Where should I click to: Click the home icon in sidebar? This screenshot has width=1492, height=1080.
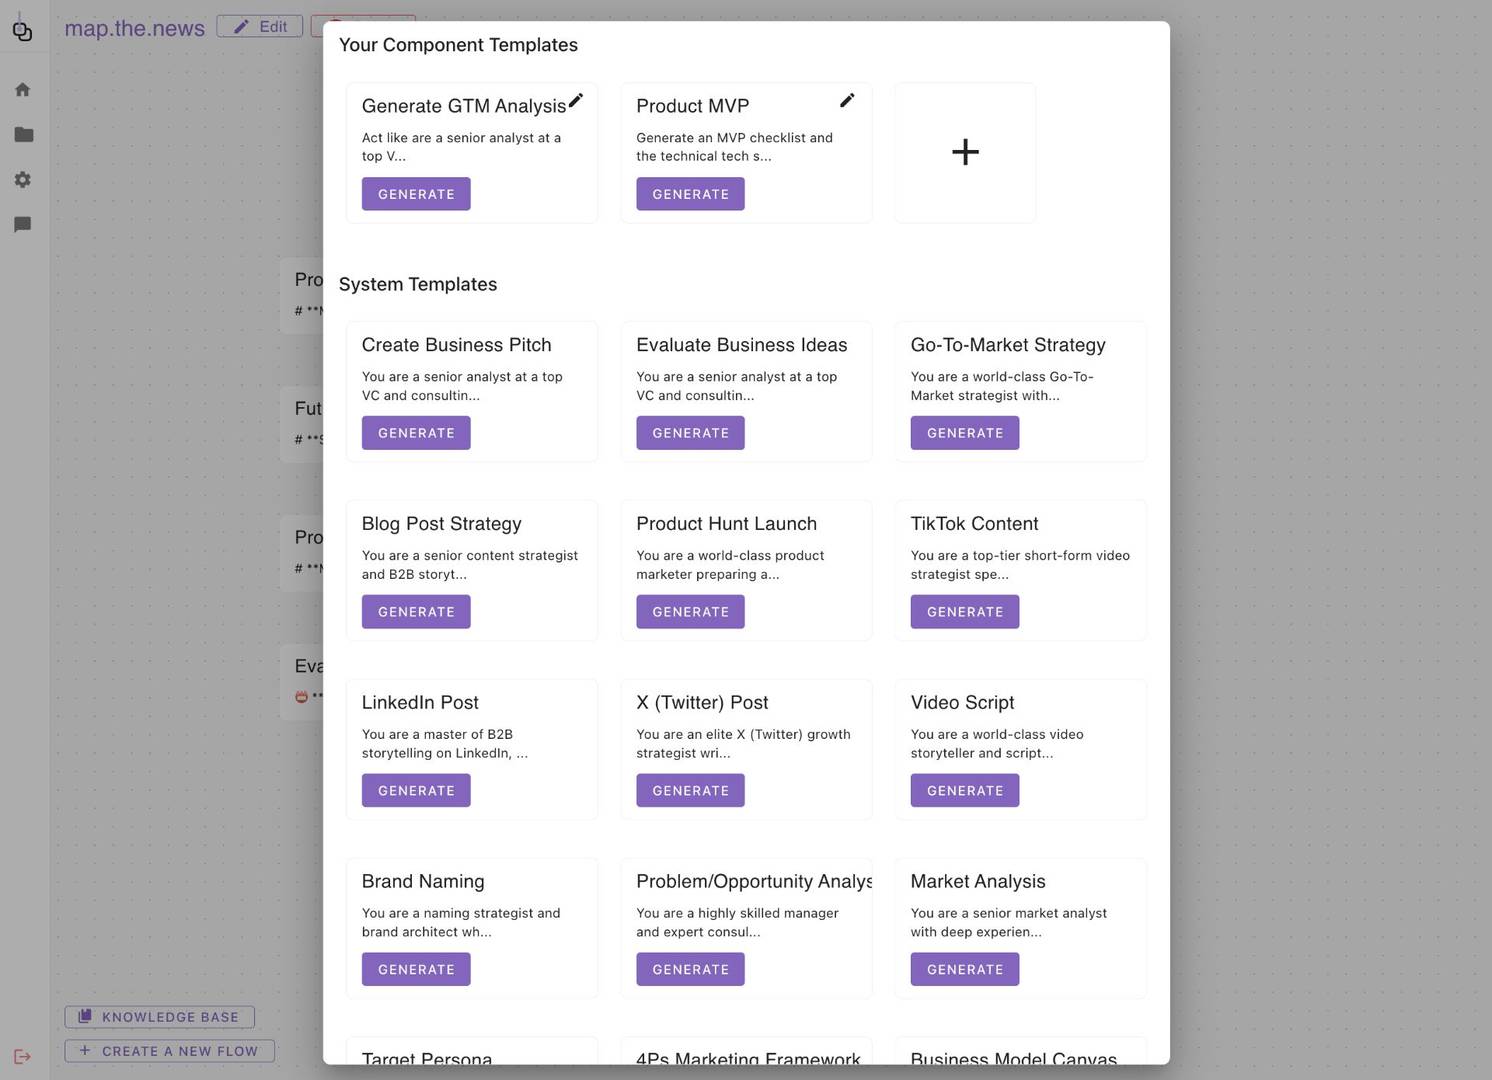(23, 90)
